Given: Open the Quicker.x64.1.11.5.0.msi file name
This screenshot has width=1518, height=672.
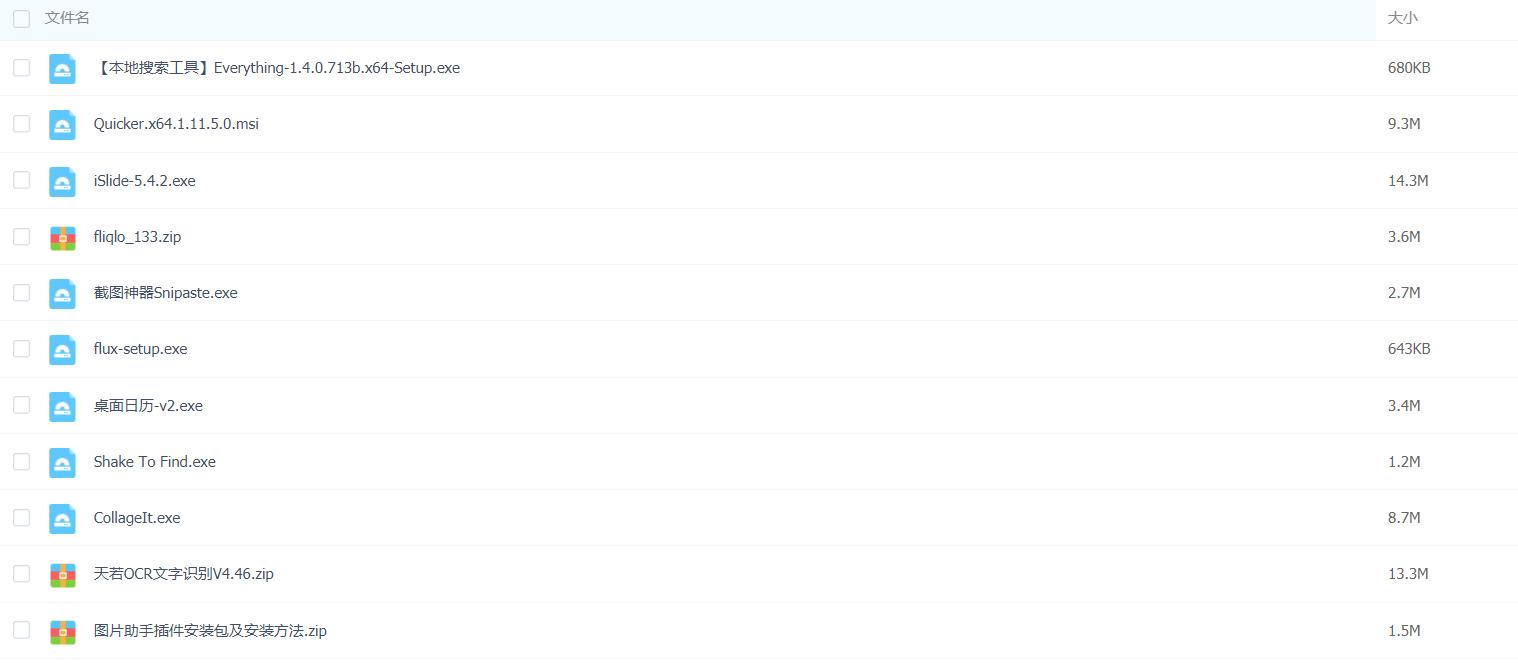Looking at the screenshot, I should tap(176, 124).
